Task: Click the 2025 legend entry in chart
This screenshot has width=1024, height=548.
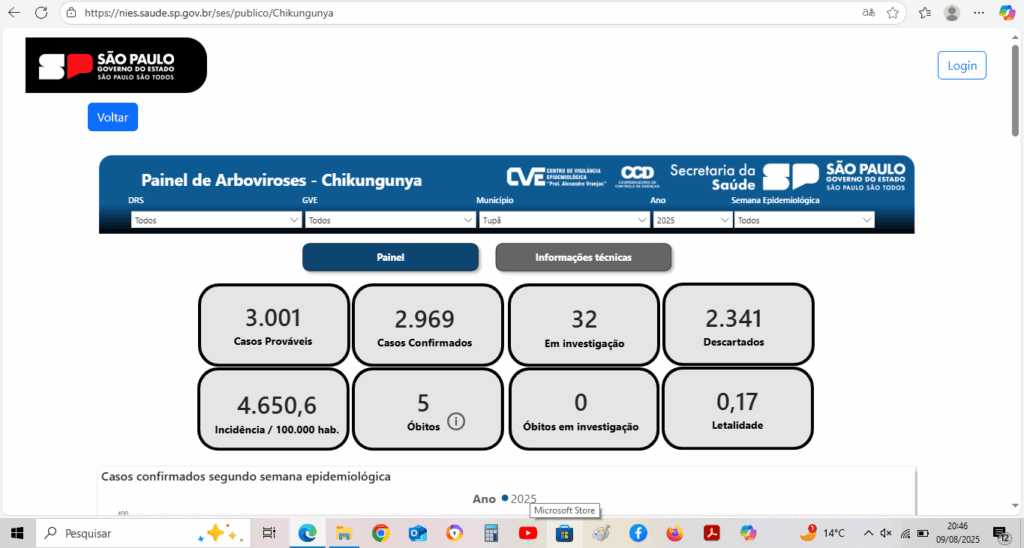Action: point(519,498)
